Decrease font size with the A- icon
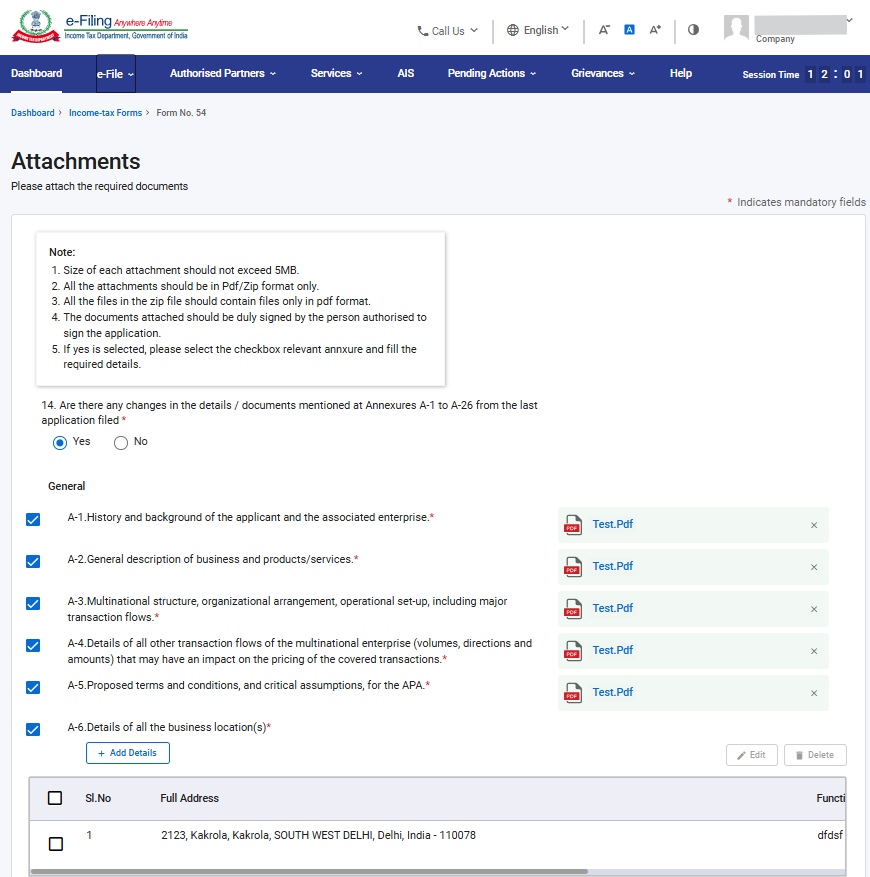Image resolution: width=870 pixels, height=877 pixels. tap(604, 30)
